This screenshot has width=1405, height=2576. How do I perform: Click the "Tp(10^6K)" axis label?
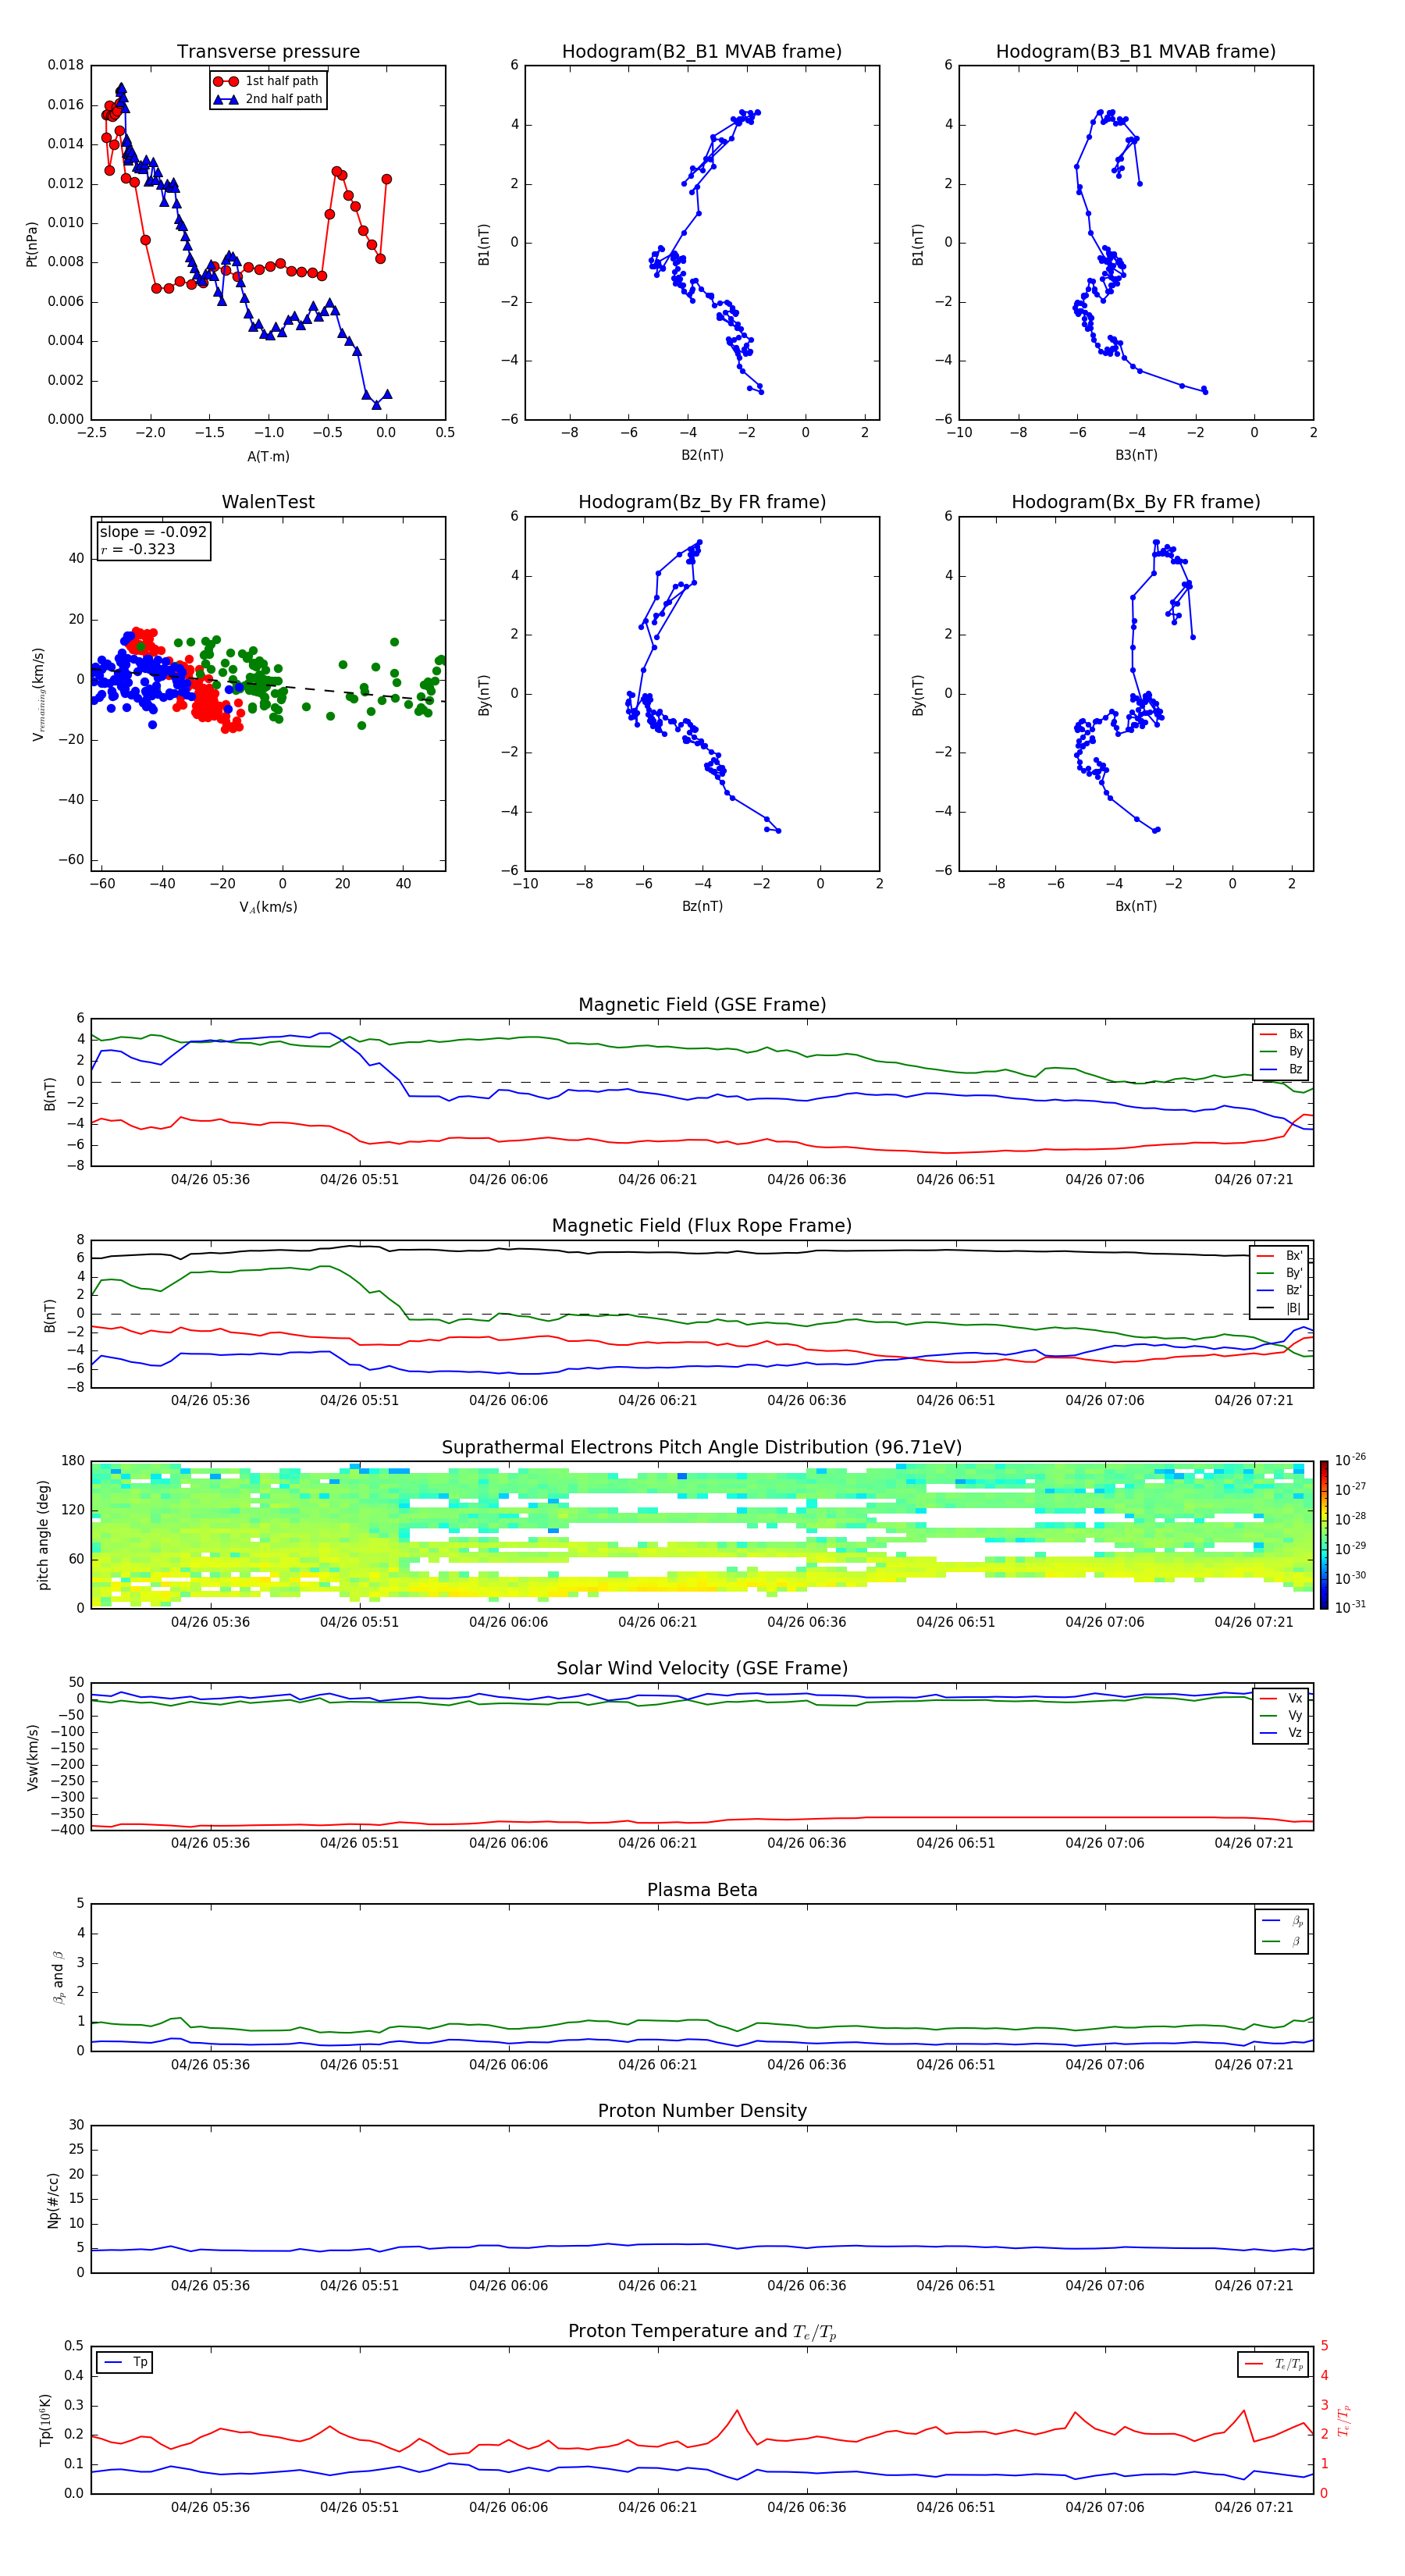click(45, 2420)
